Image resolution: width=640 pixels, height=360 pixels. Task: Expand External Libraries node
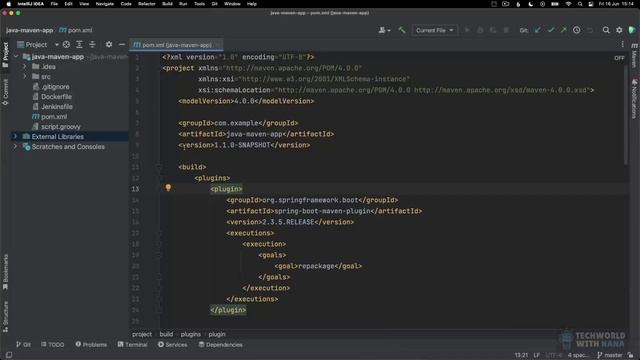point(16,136)
